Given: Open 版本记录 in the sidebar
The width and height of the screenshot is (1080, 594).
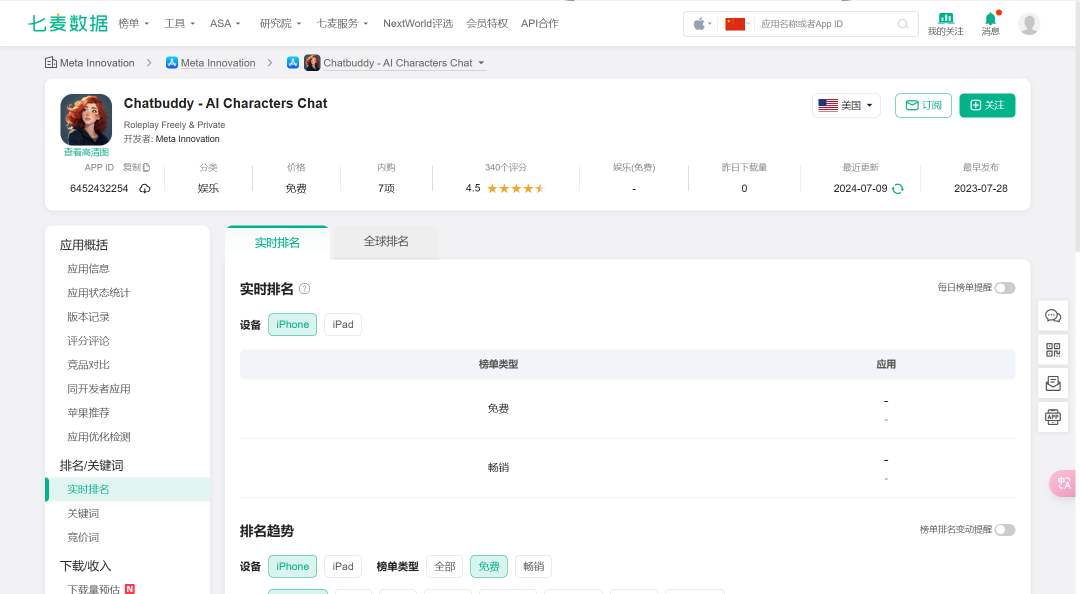Looking at the screenshot, I should tap(88, 317).
